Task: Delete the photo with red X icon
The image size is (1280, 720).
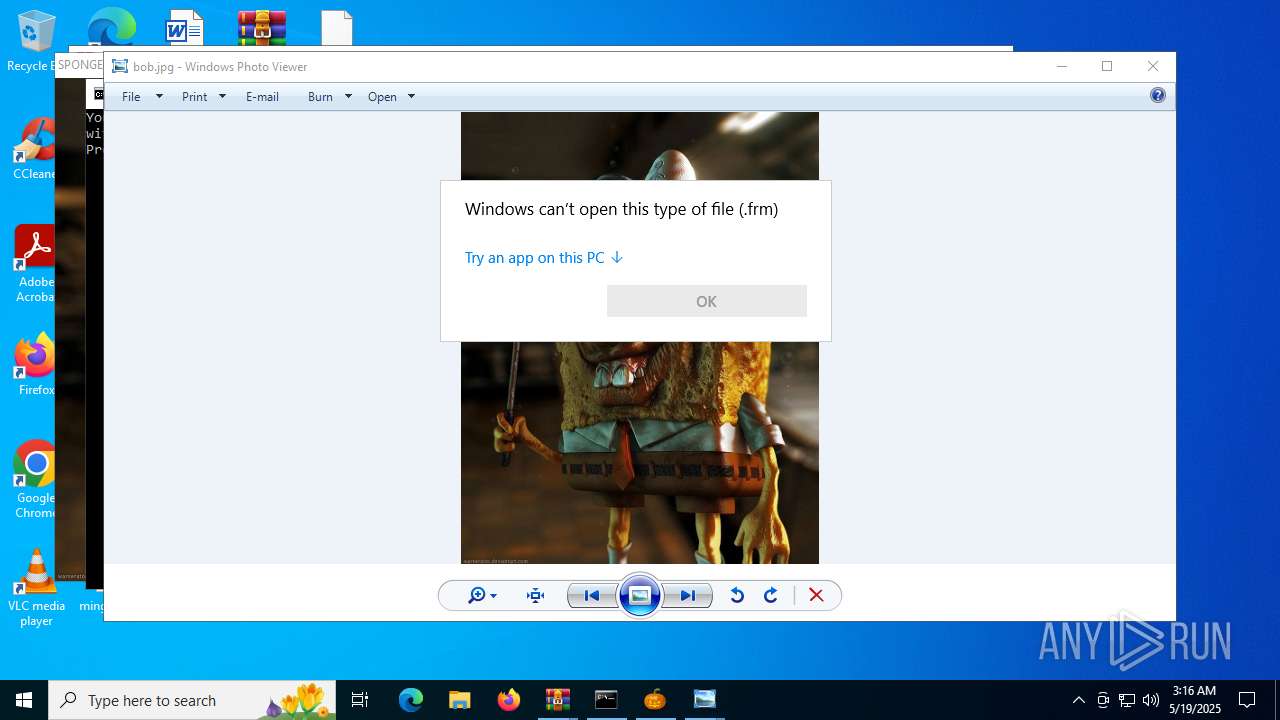Action: [816, 596]
